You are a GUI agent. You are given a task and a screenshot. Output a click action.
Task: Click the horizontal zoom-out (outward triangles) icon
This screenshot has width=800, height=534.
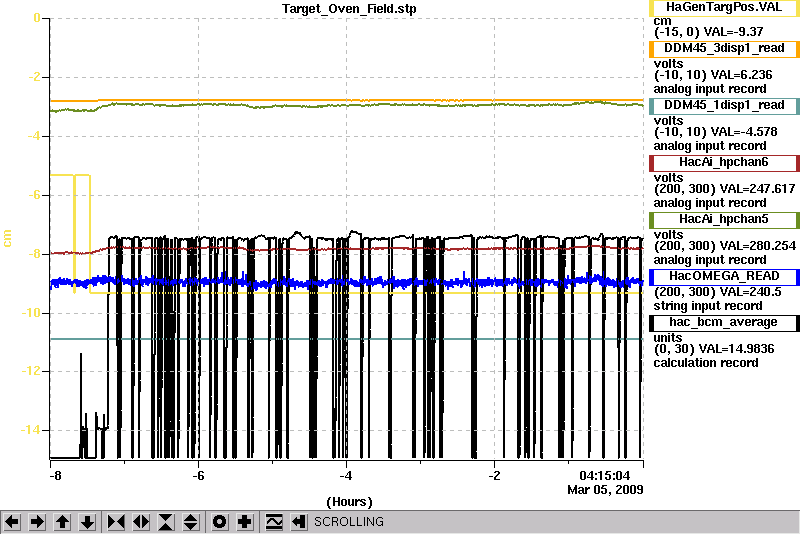coord(141,522)
